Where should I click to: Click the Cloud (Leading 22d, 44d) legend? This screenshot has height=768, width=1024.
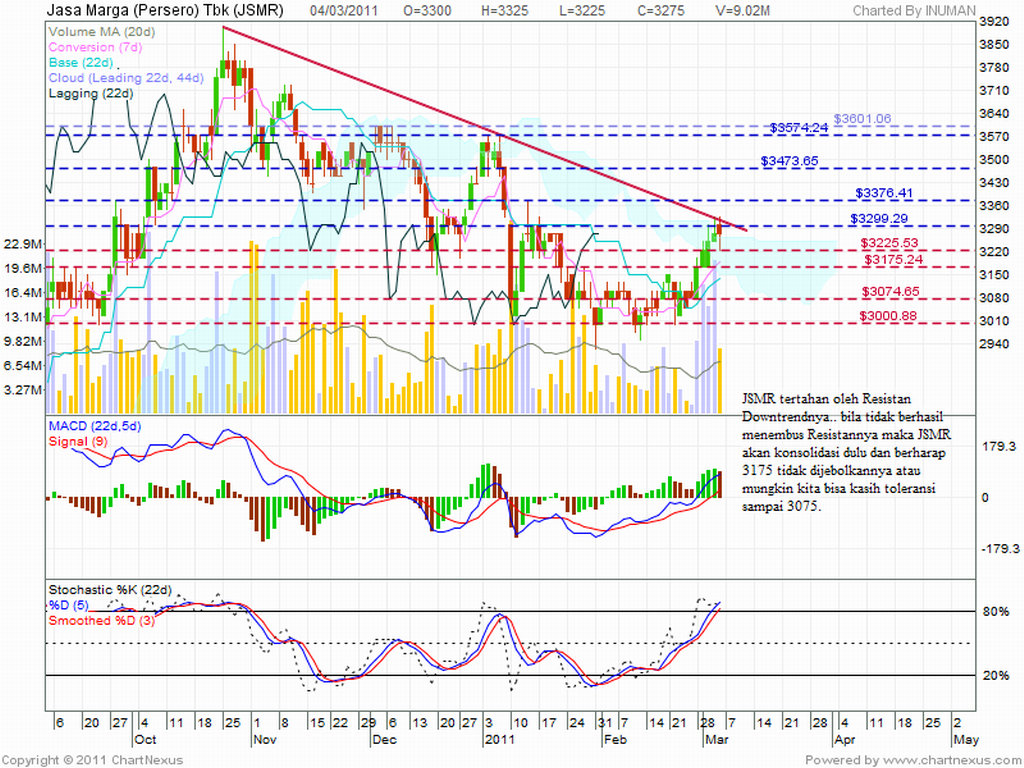126,78
